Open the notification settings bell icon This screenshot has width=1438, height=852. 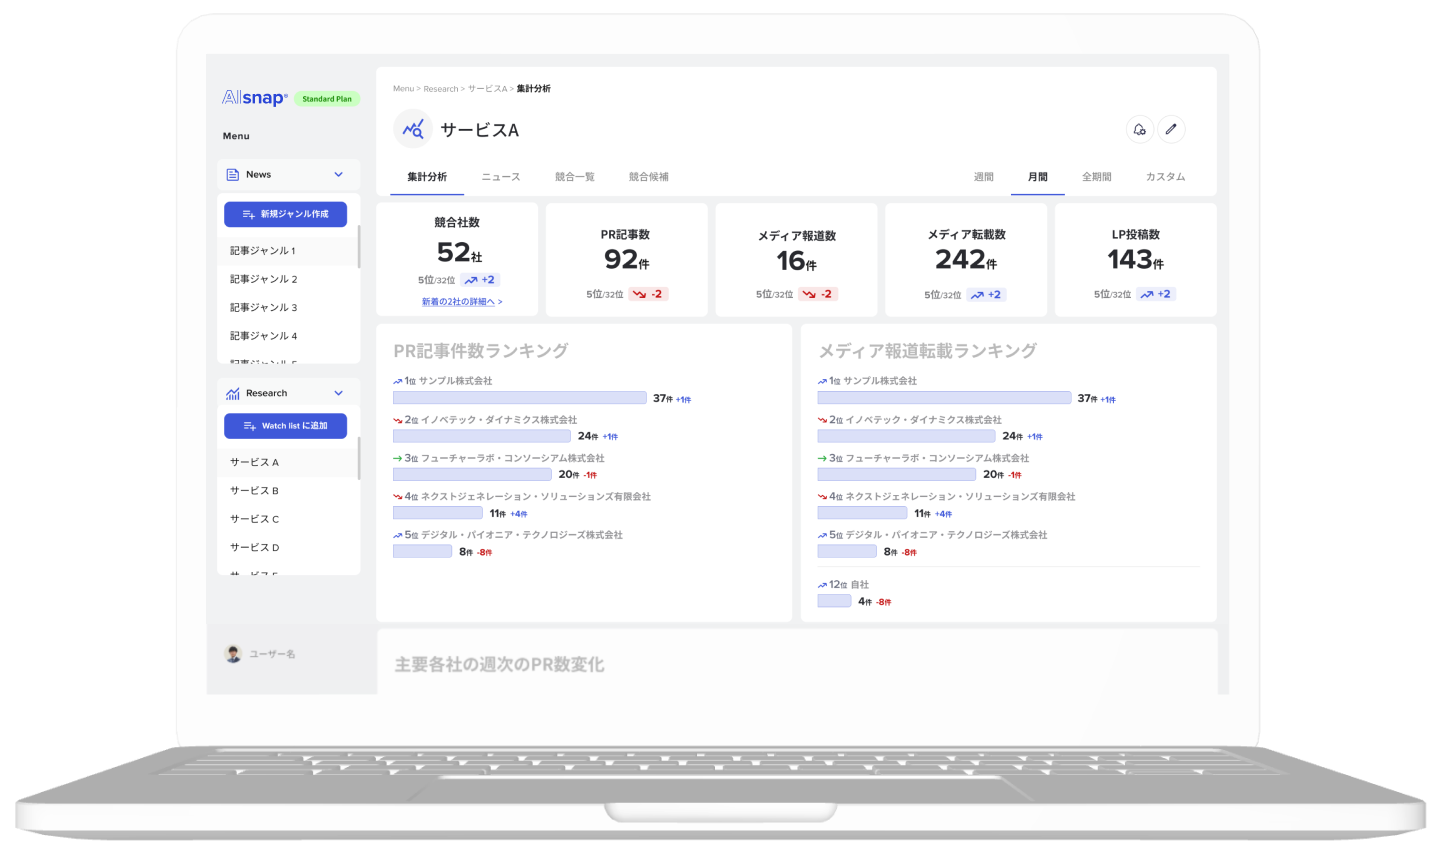point(1140,129)
